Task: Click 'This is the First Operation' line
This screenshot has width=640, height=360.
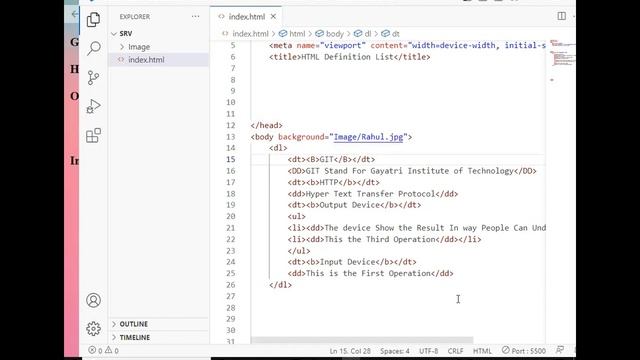Action: [370, 273]
